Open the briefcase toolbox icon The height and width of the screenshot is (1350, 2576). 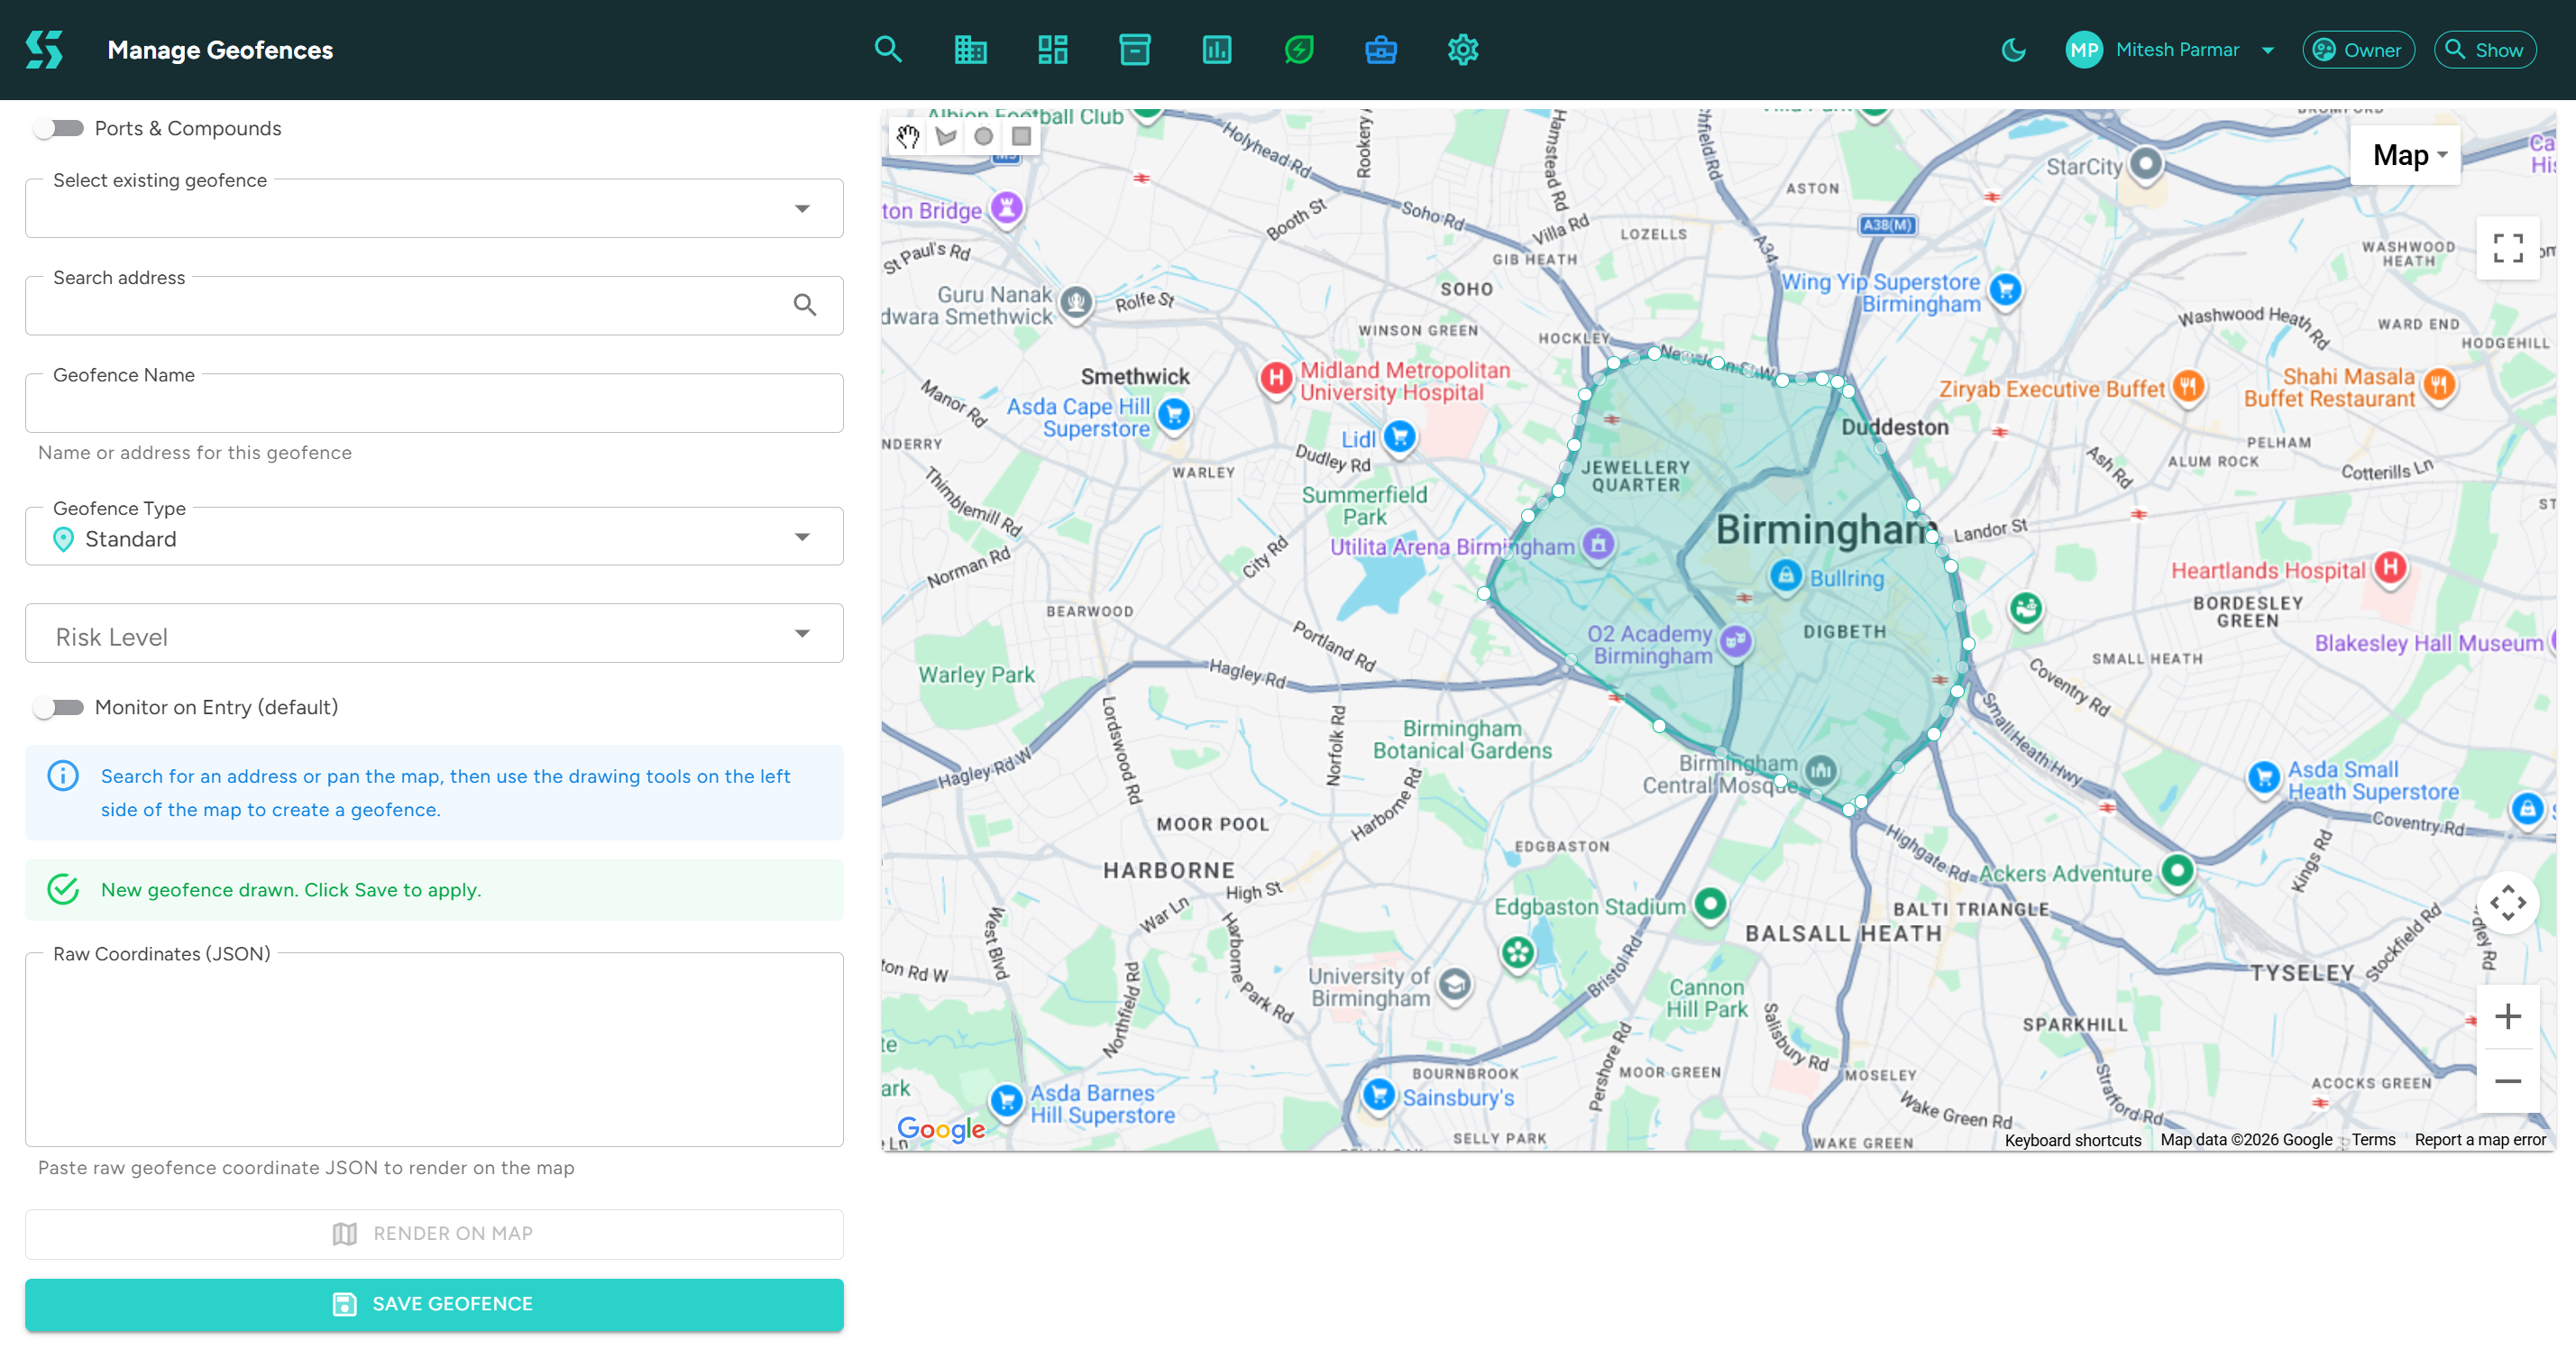(x=1380, y=49)
